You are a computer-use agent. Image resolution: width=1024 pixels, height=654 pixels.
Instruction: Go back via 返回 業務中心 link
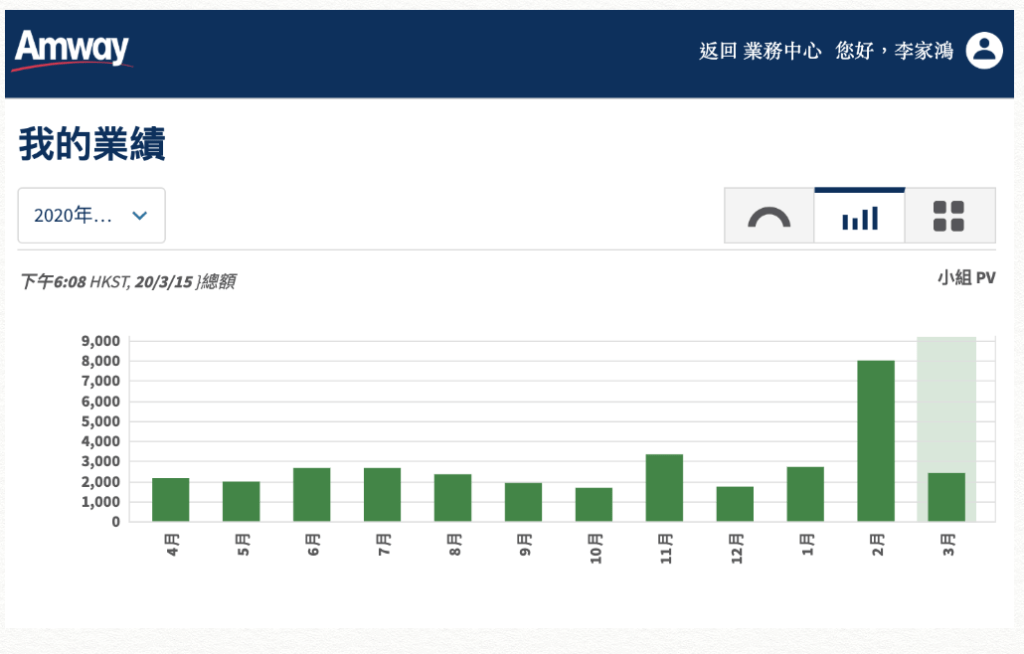[x=759, y=51]
